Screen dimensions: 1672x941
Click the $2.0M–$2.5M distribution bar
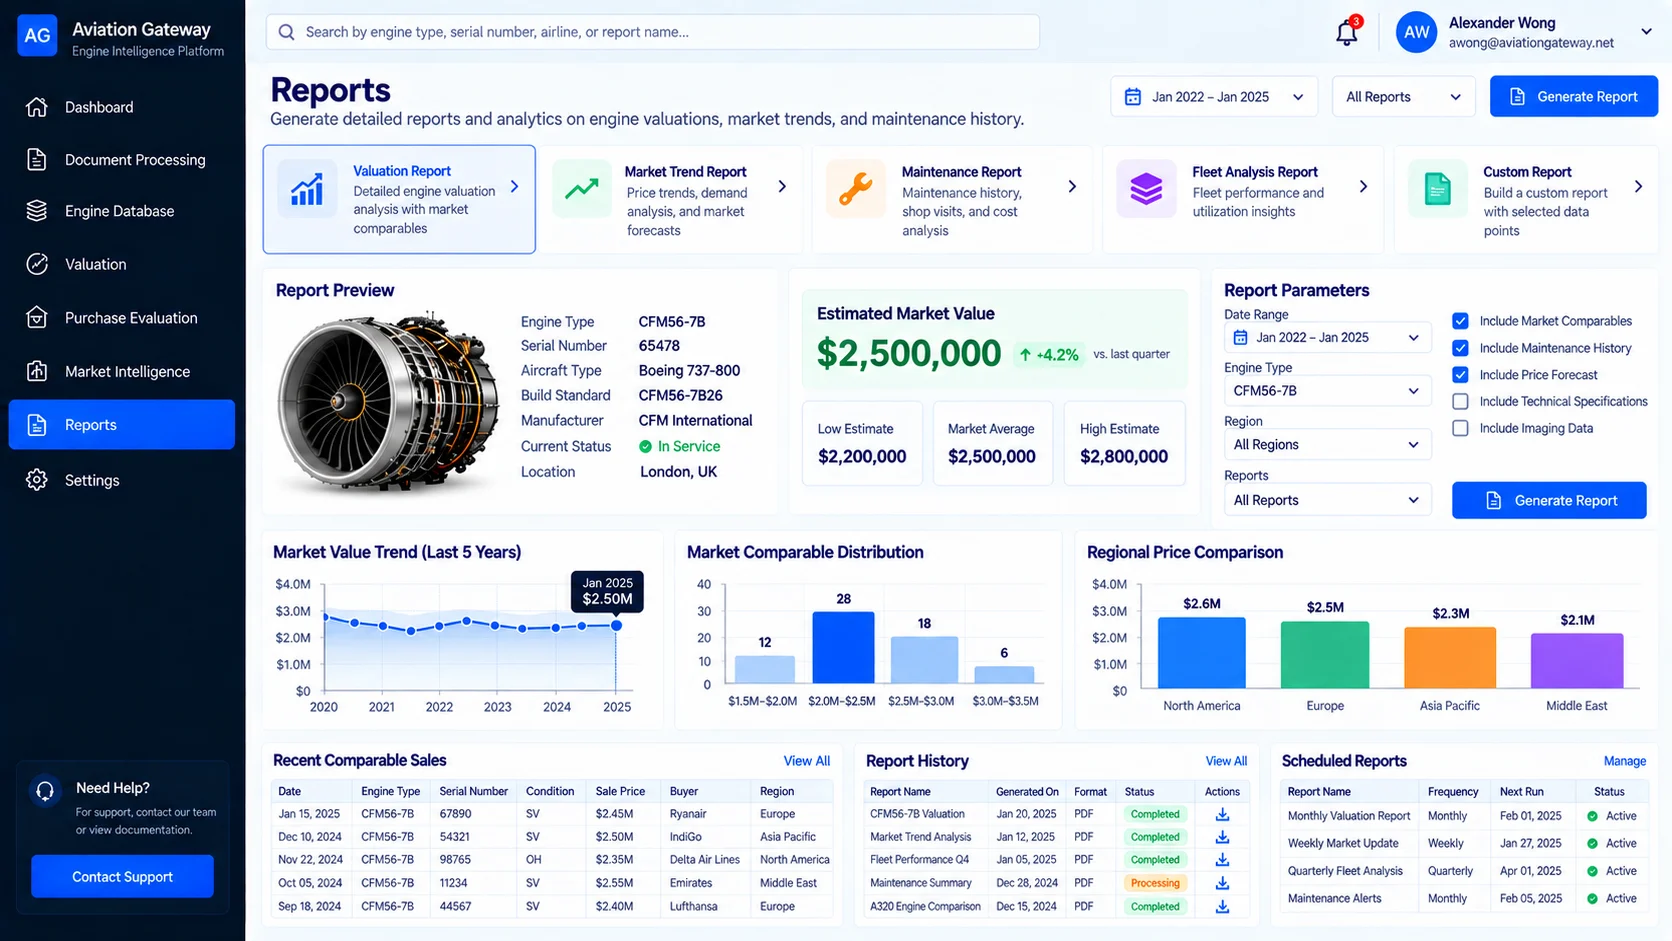pyautogui.click(x=843, y=648)
